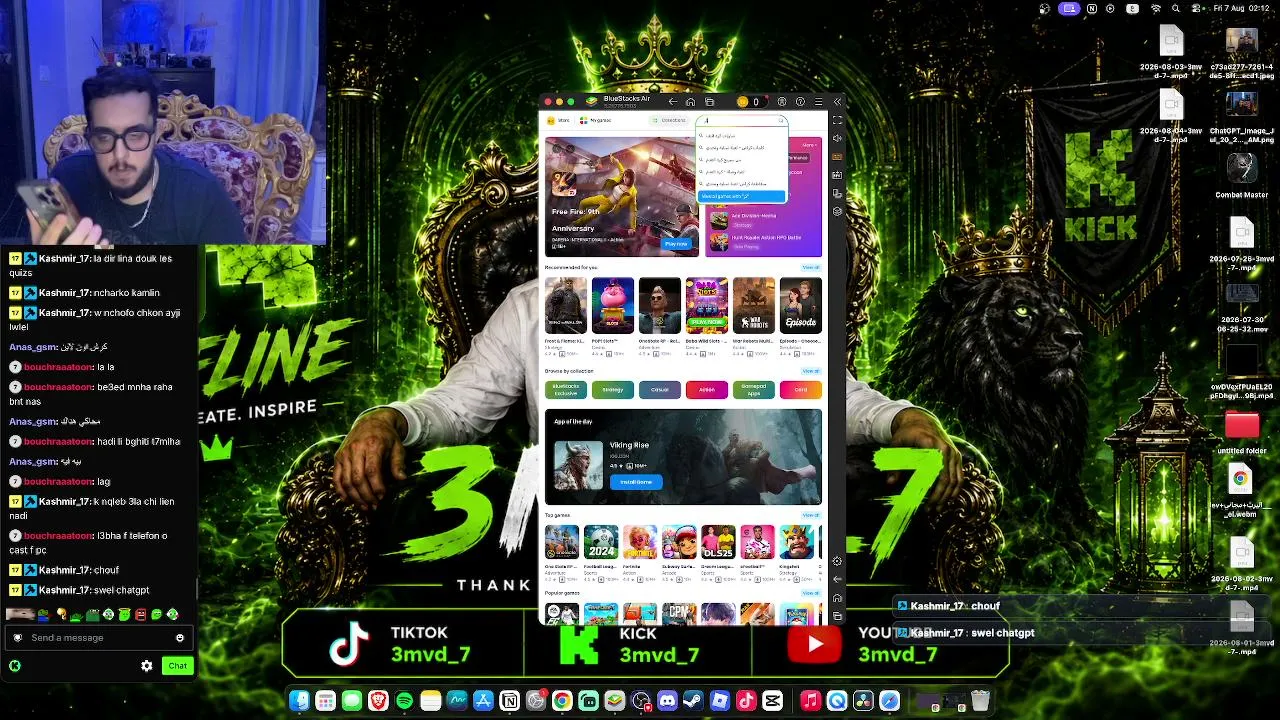Open Subway Surfers in Top games
The height and width of the screenshot is (720, 1280).
[679, 542]
